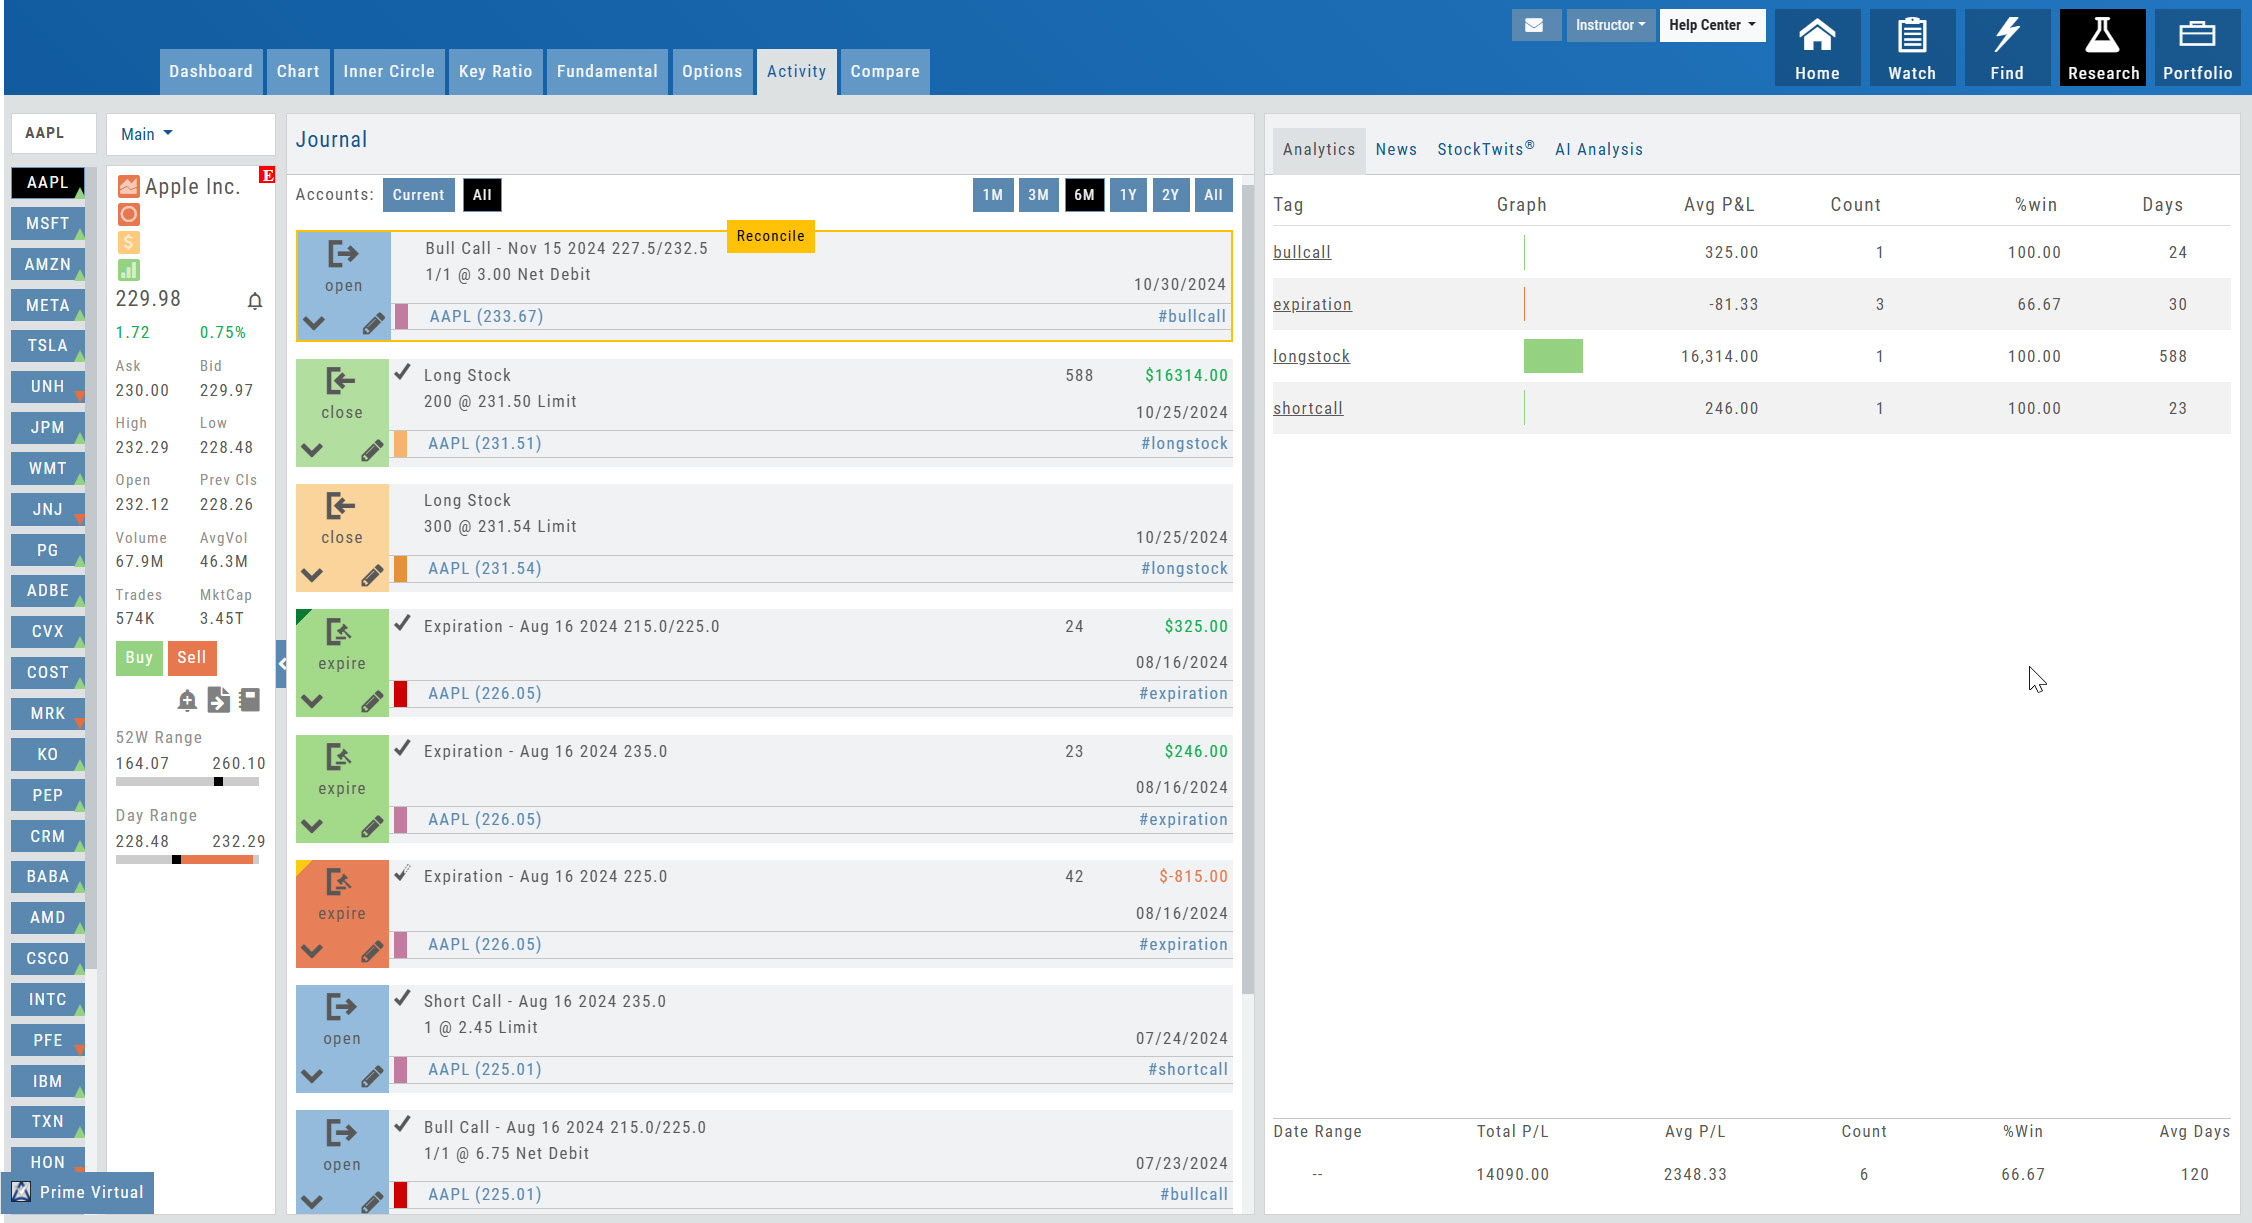Select TSLA in the watchlist
This screenshot has width=2252, height=1223.
point(47,346)
